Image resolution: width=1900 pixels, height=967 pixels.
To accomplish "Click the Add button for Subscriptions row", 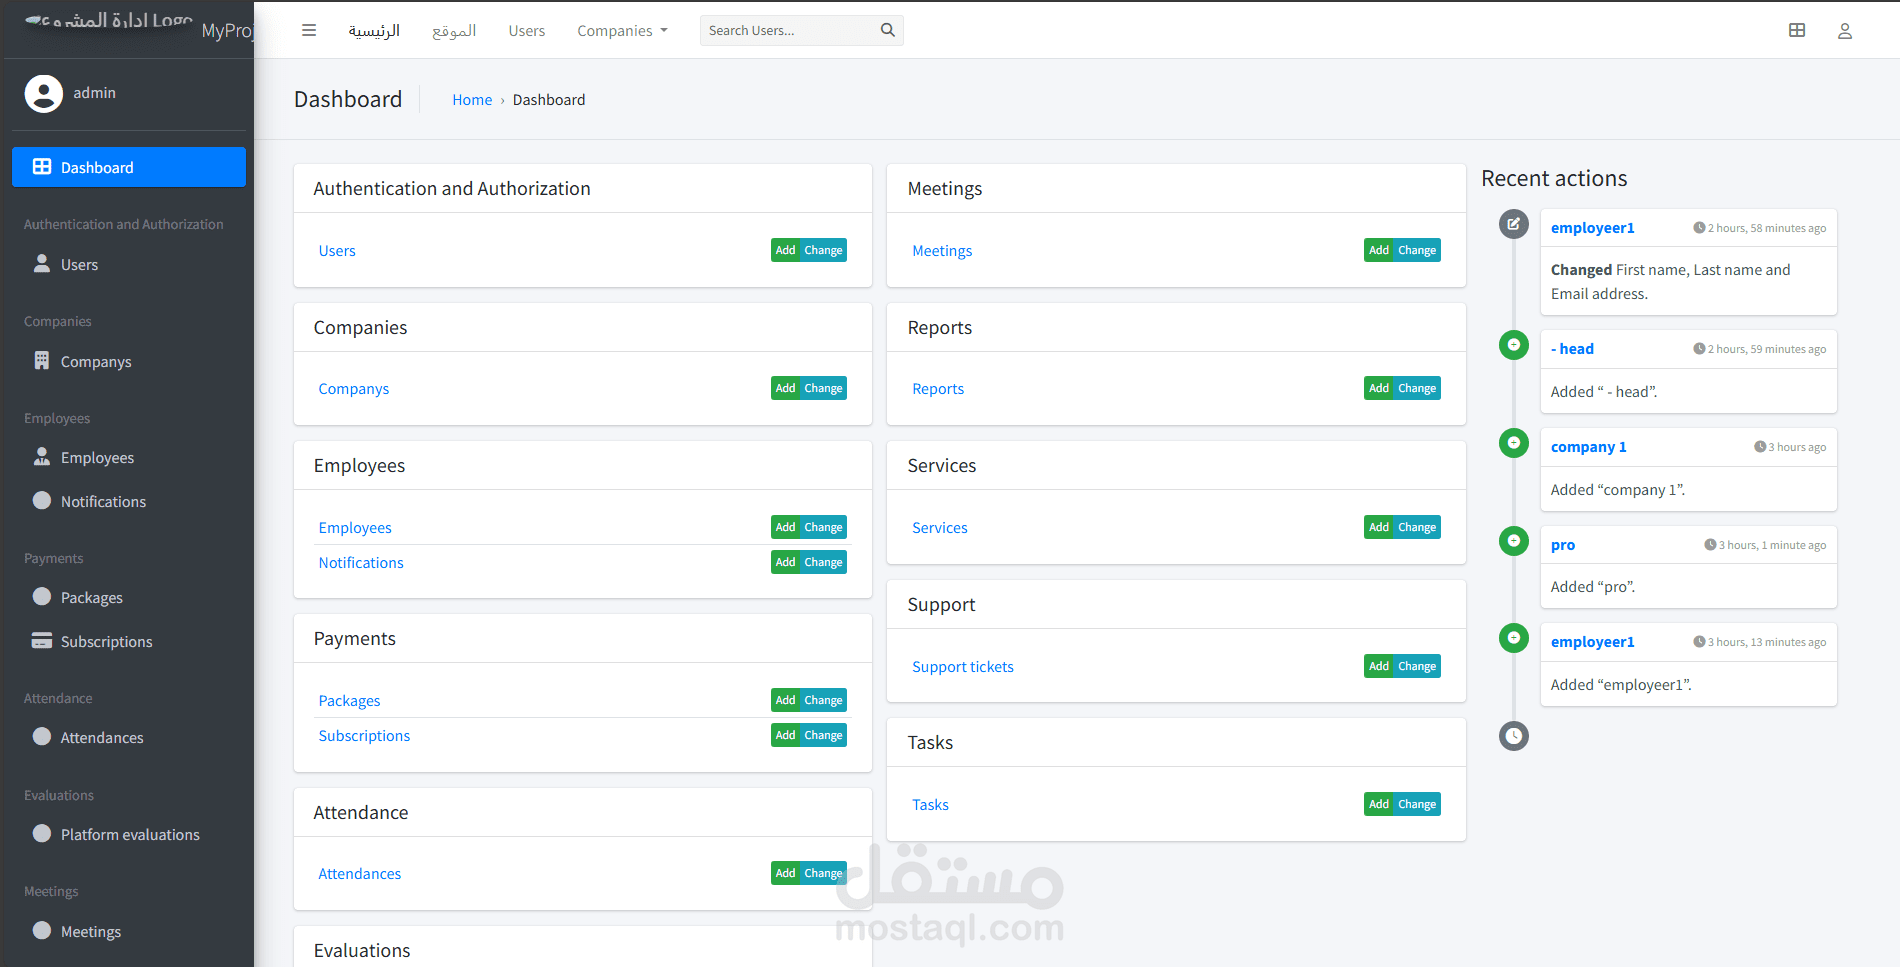I will point(785,735).
